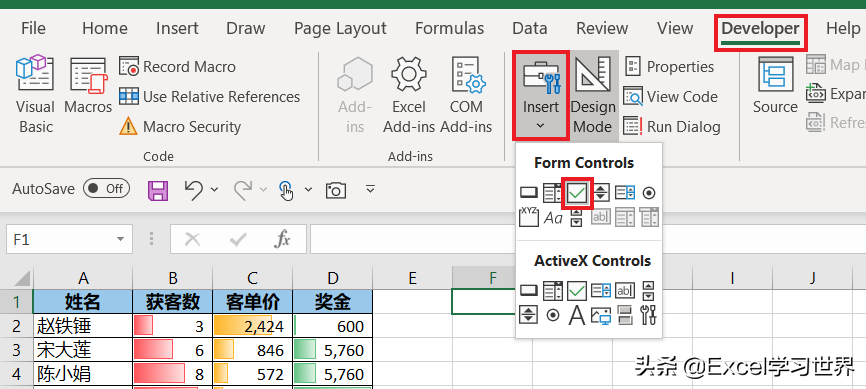Switch to the Formulas tab

[450, 28]
